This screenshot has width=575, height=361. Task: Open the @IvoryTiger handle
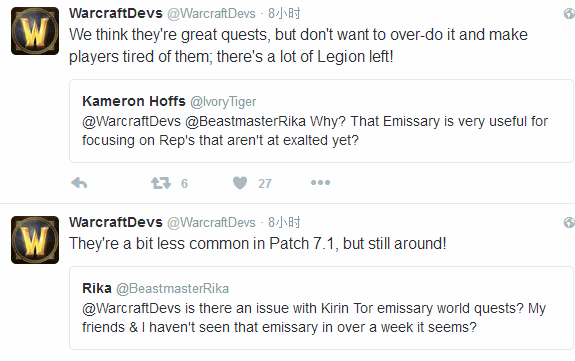[223, 102]
